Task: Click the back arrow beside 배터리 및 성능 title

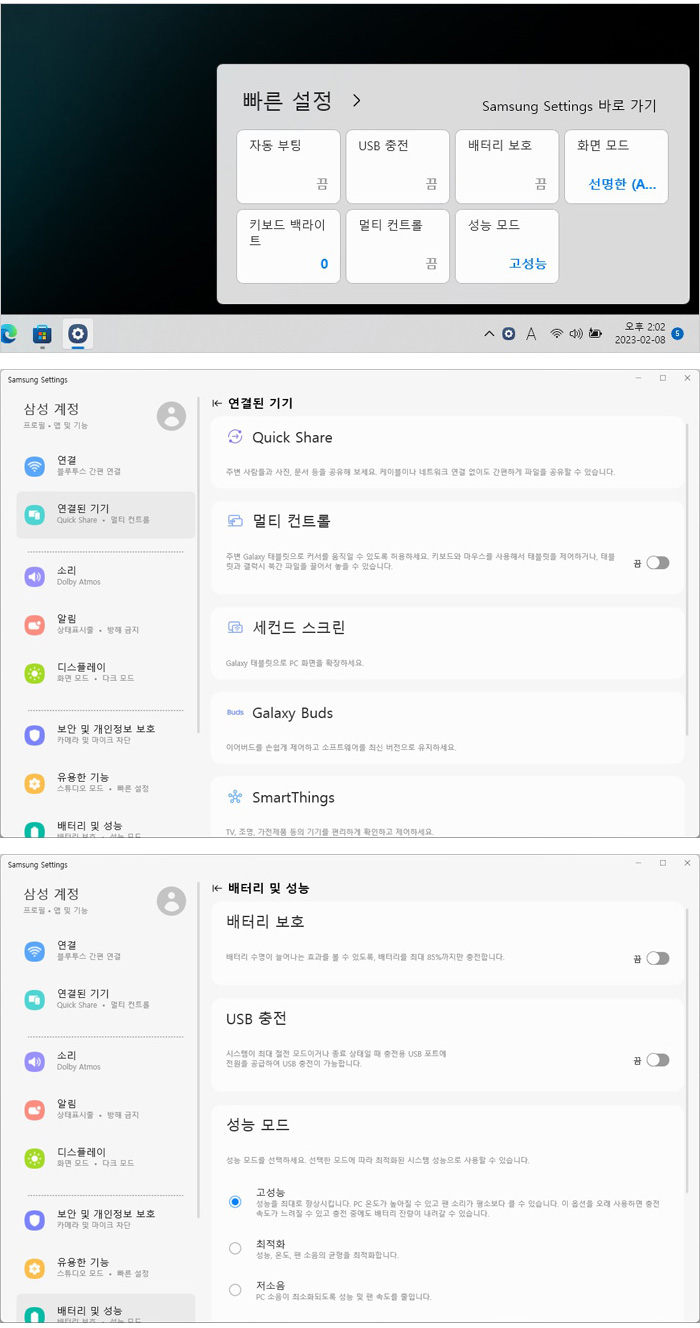Action: 217,888
